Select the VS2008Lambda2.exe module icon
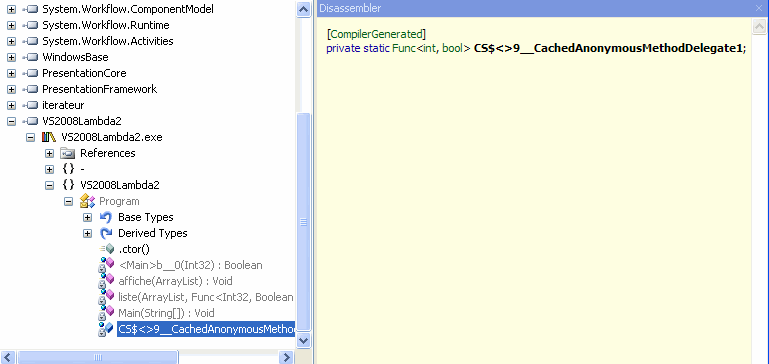Image resolution: width=769 pixels, height=364 pixels. pos(49,137)
